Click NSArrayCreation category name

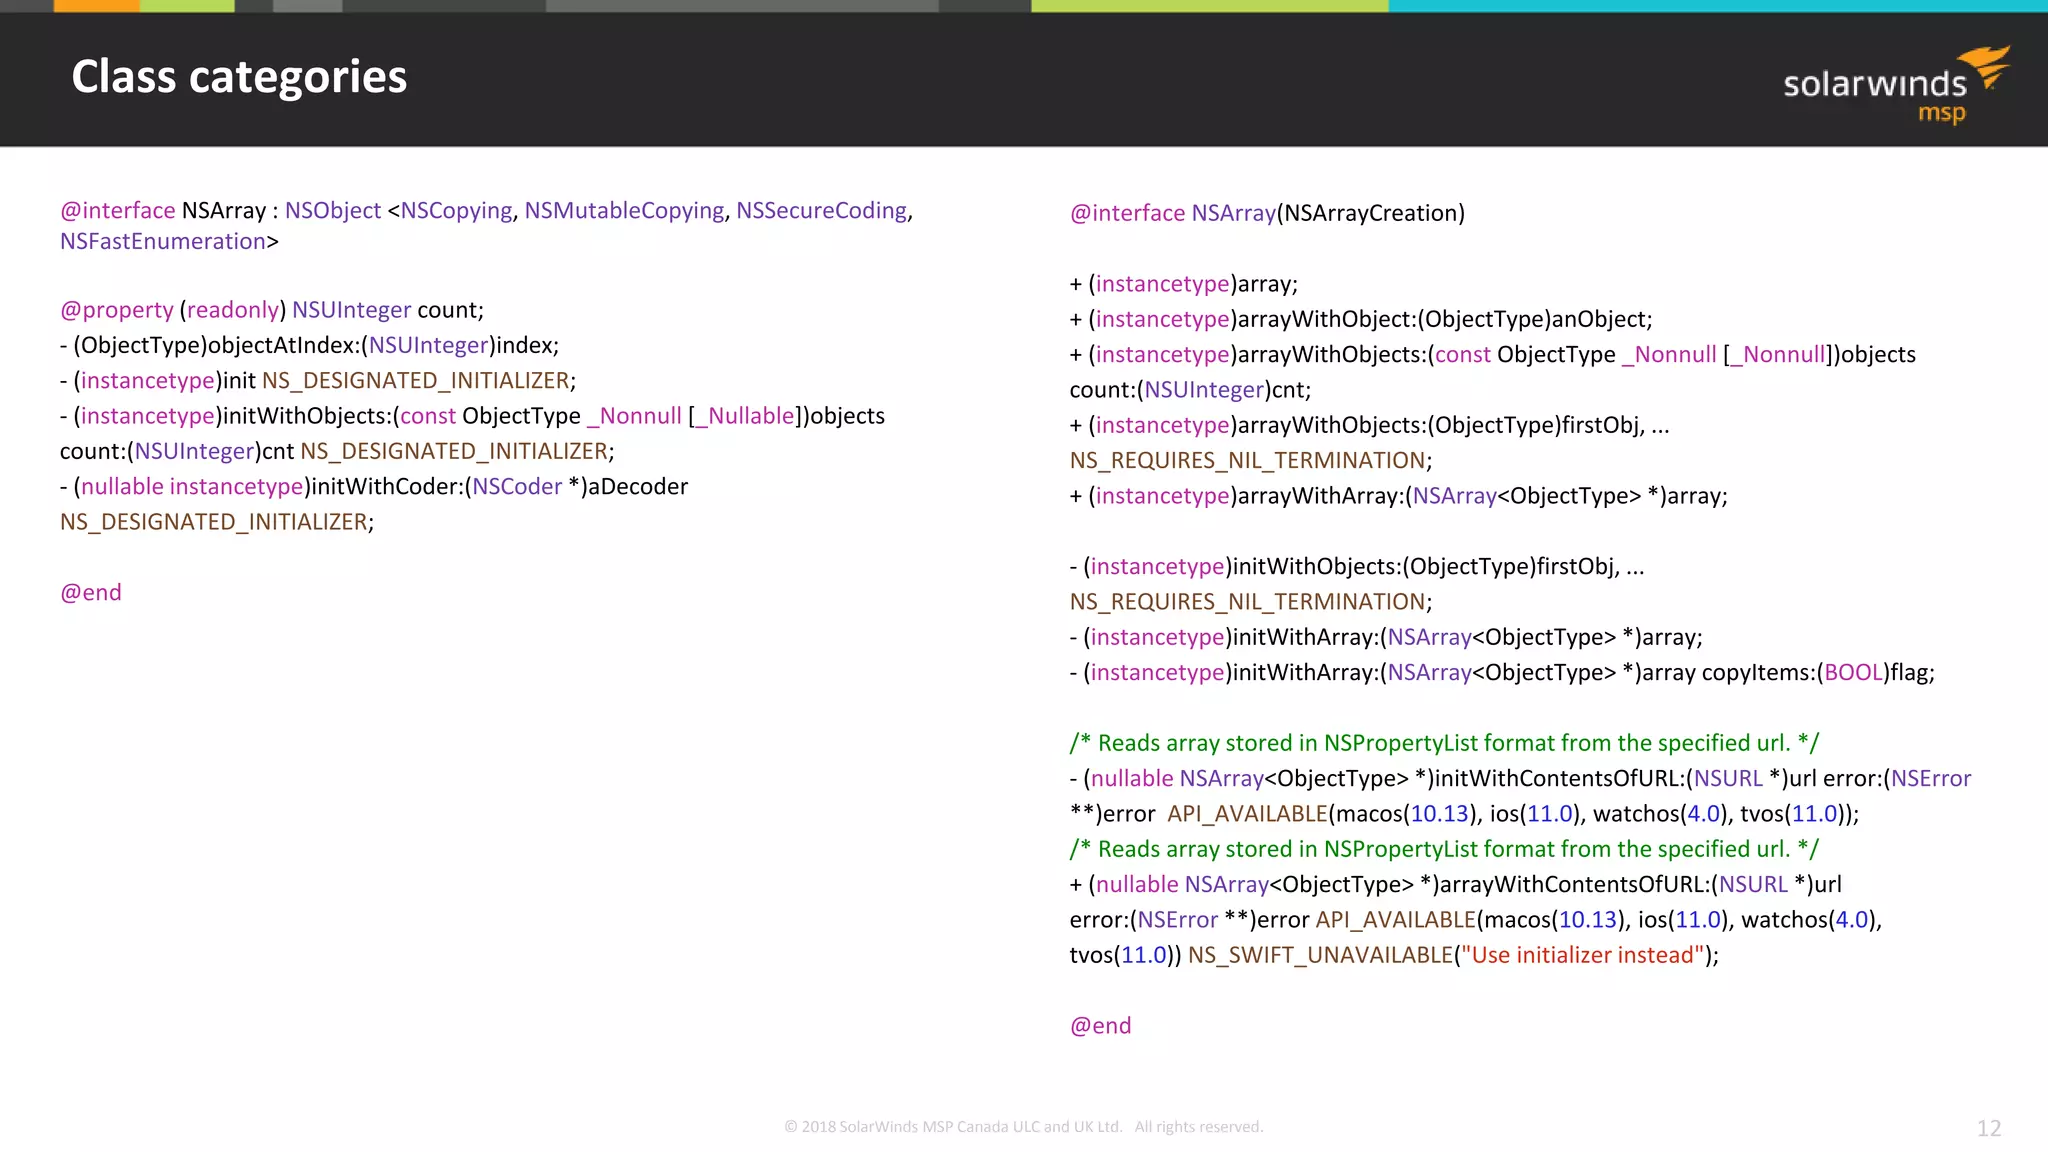pos(1370,214)
